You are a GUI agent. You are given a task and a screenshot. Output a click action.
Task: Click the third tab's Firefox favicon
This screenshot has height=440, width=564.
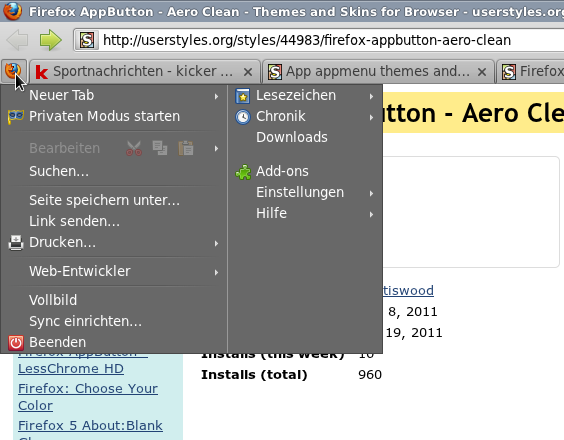(x=509, y=72)
